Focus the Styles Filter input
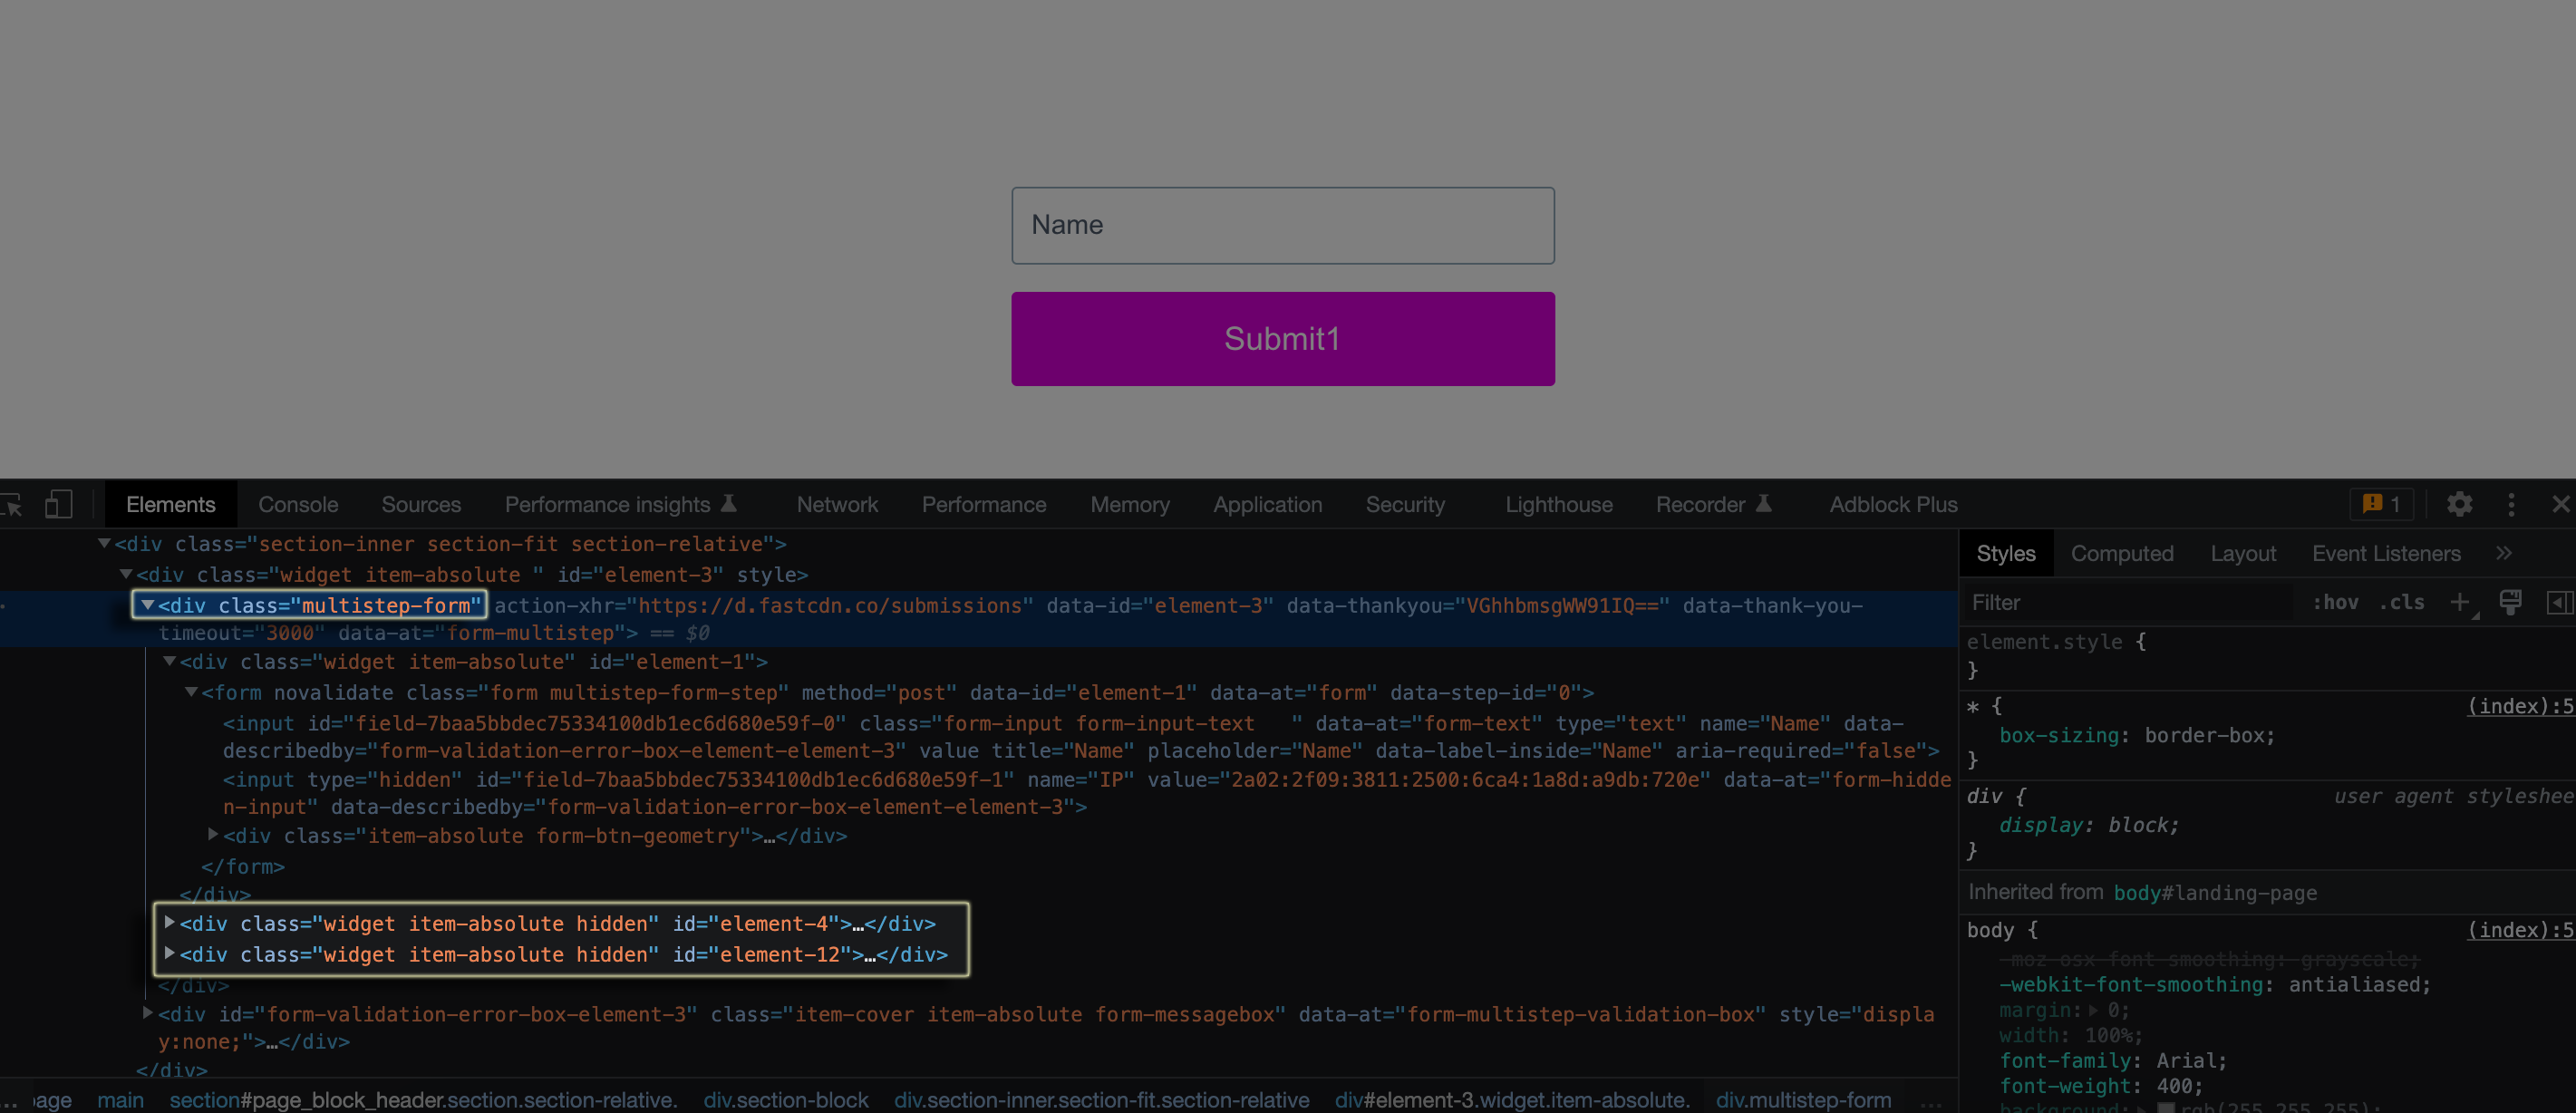Image resolution: width=2576 pixels, height=1113 pixels. pyautogui.click(x=2130, y=602)
